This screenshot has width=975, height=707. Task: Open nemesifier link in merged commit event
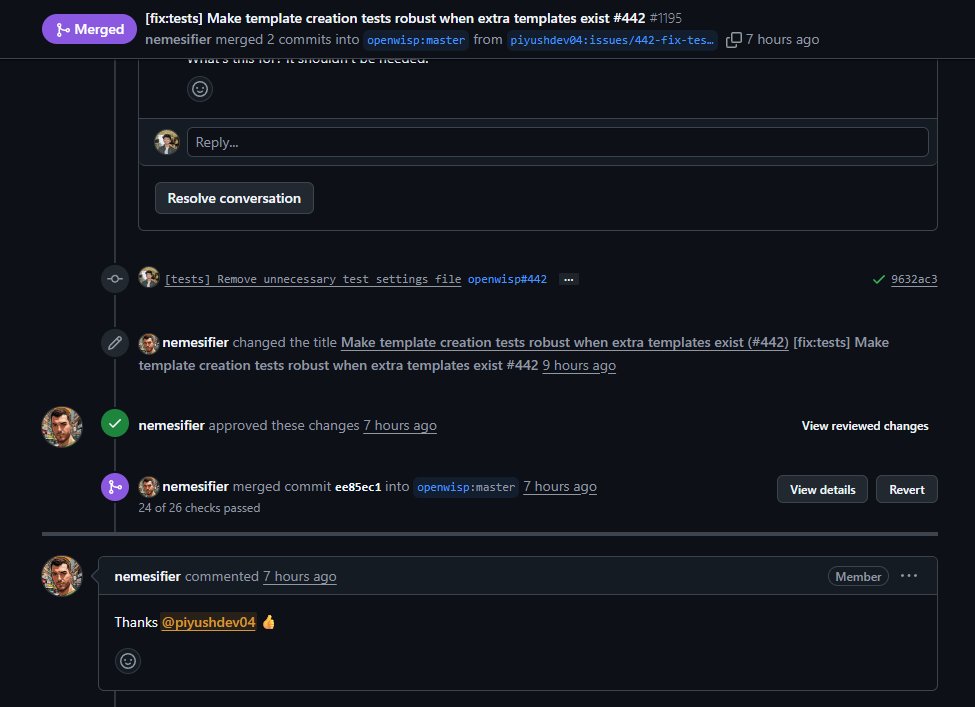pos(195,487)
